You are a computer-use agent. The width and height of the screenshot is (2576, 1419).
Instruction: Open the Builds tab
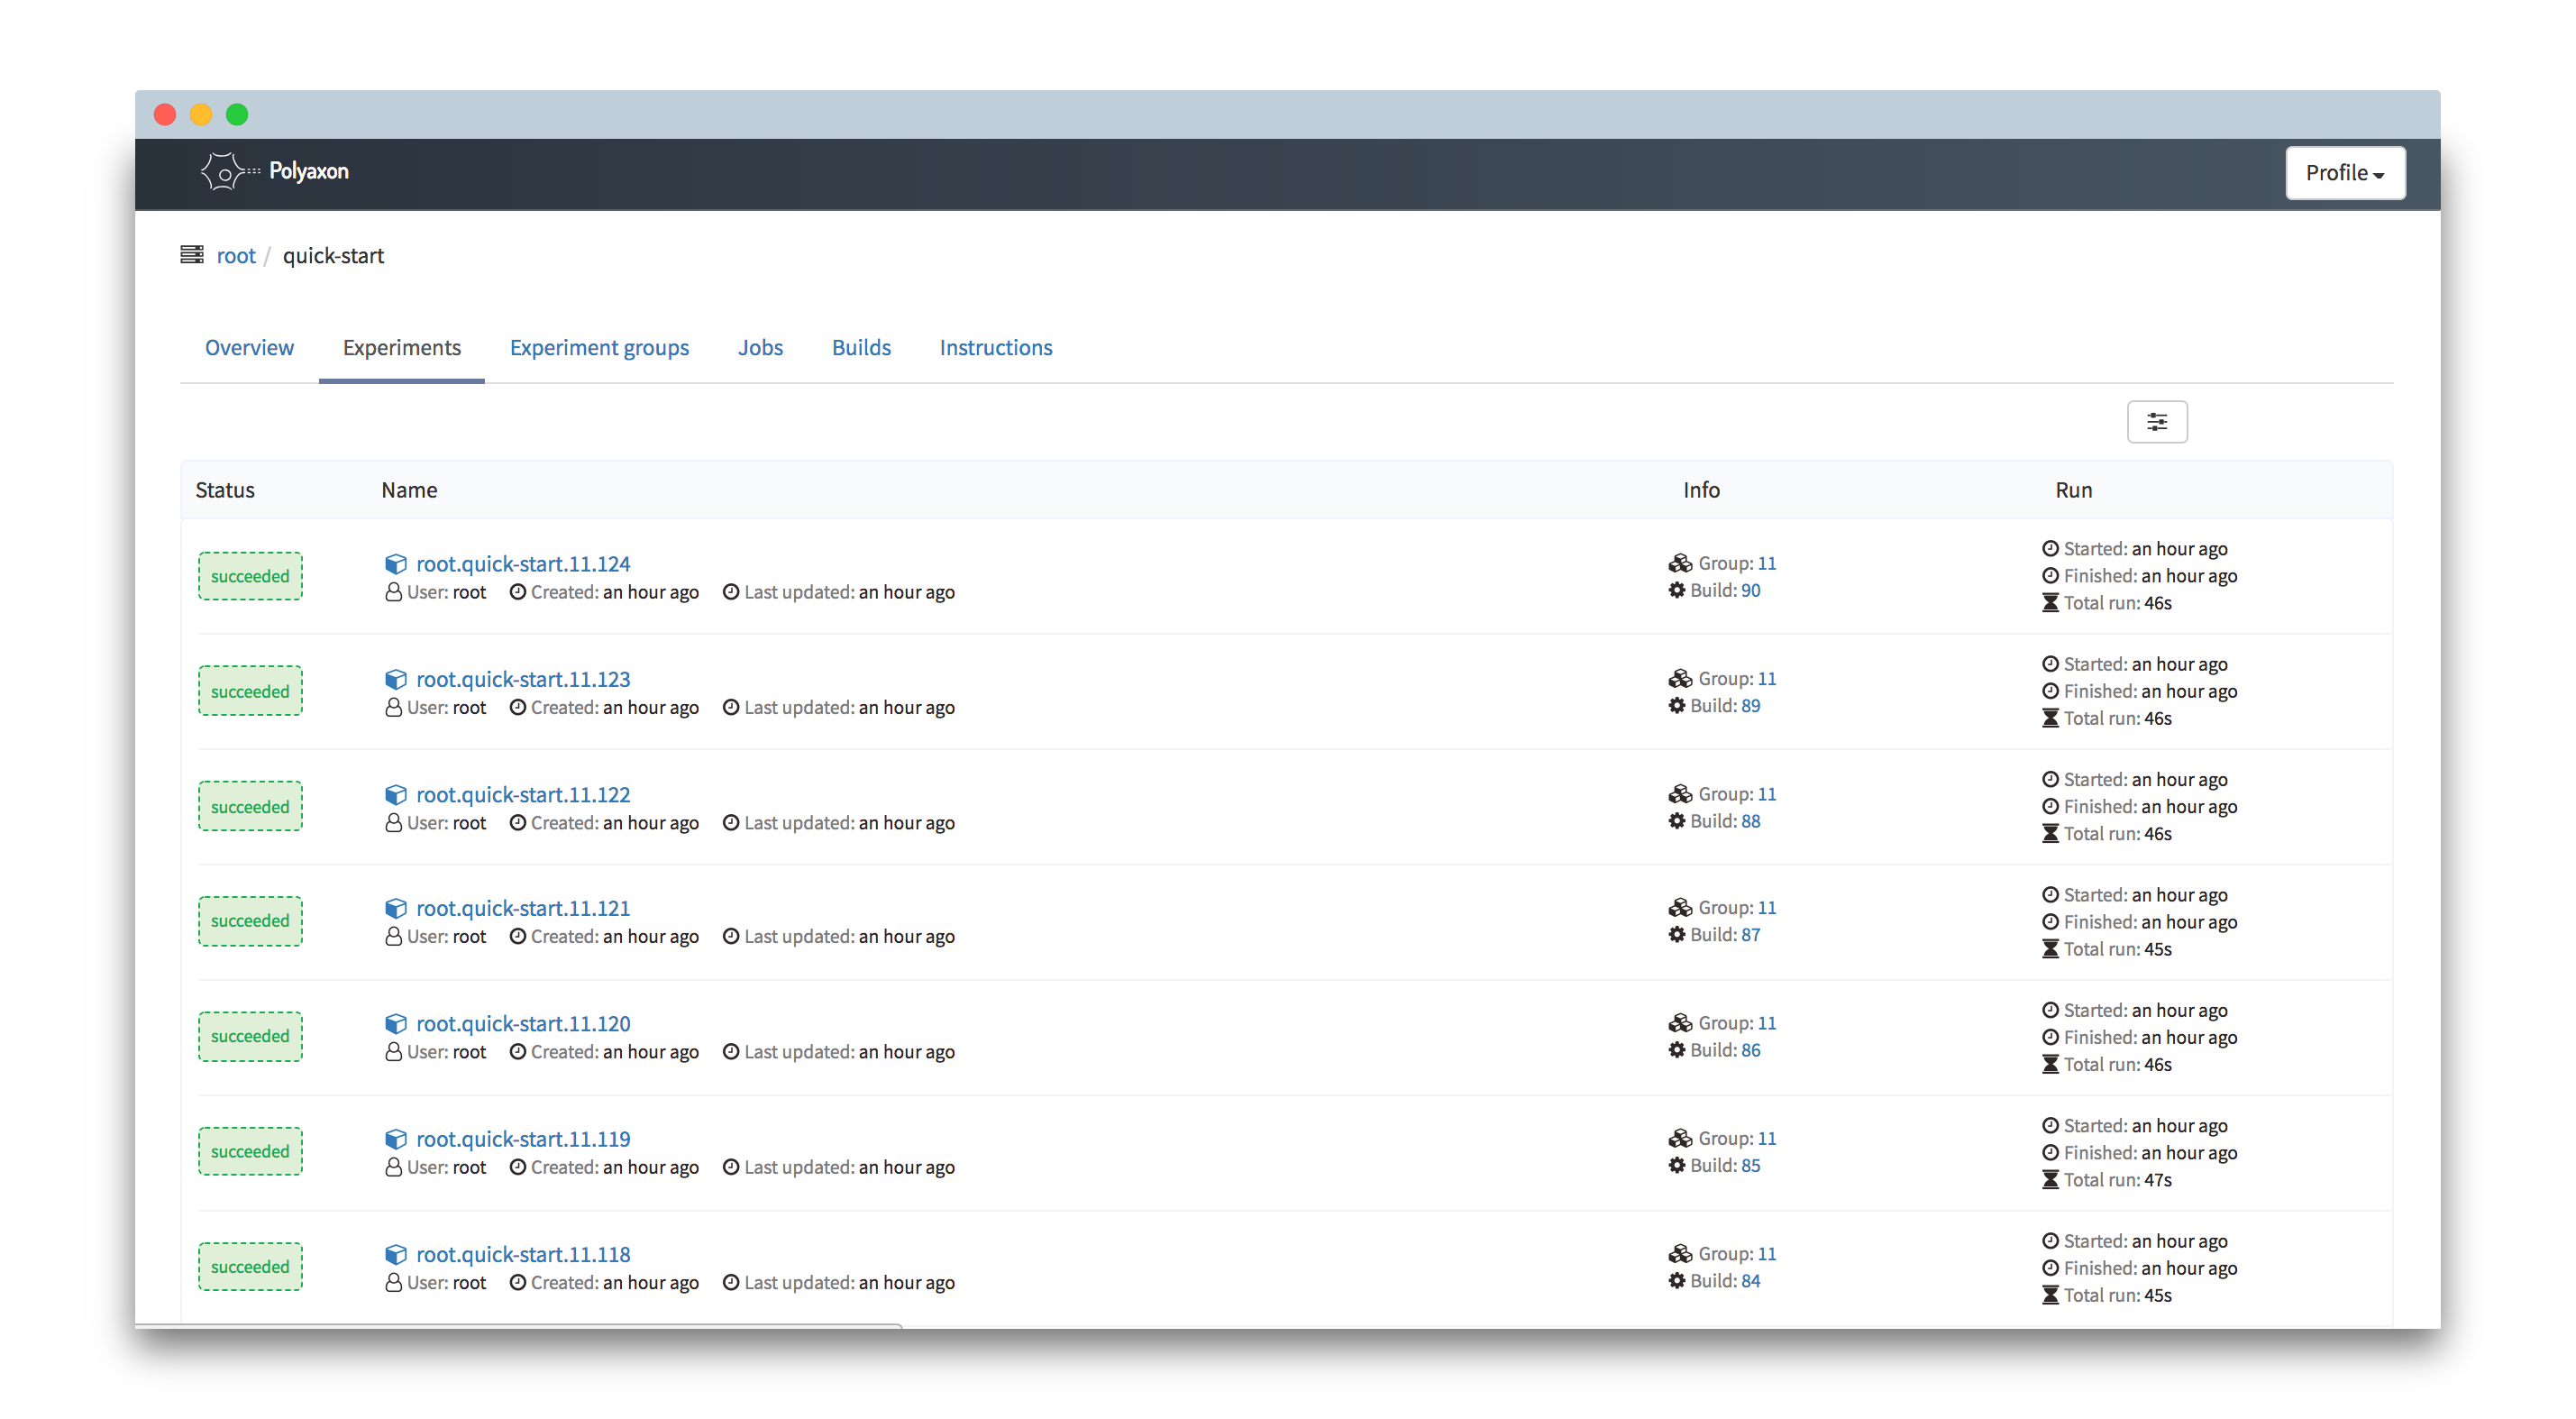[x=861, y=348]
